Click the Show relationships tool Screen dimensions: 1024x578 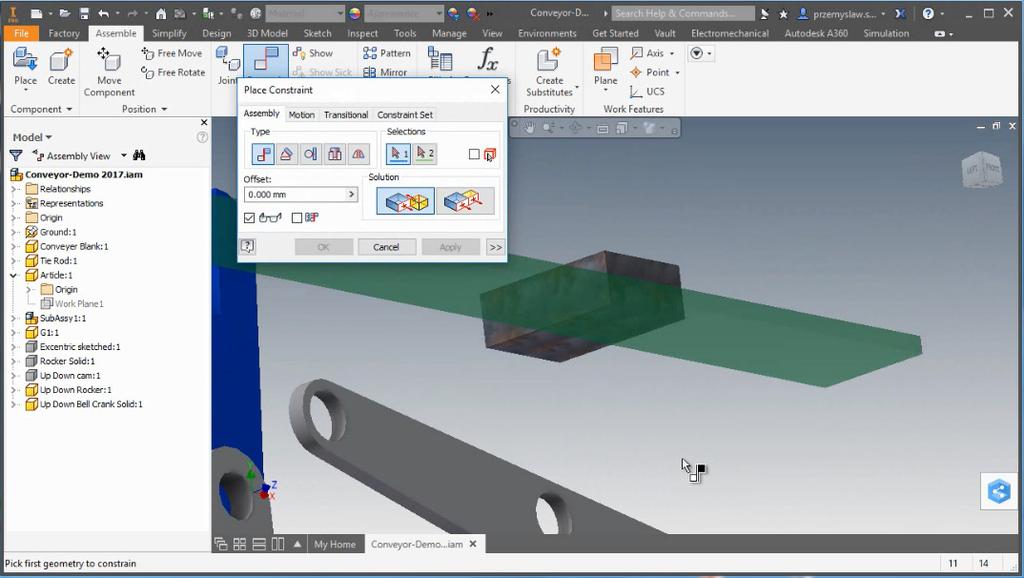(x=313, y=53)
